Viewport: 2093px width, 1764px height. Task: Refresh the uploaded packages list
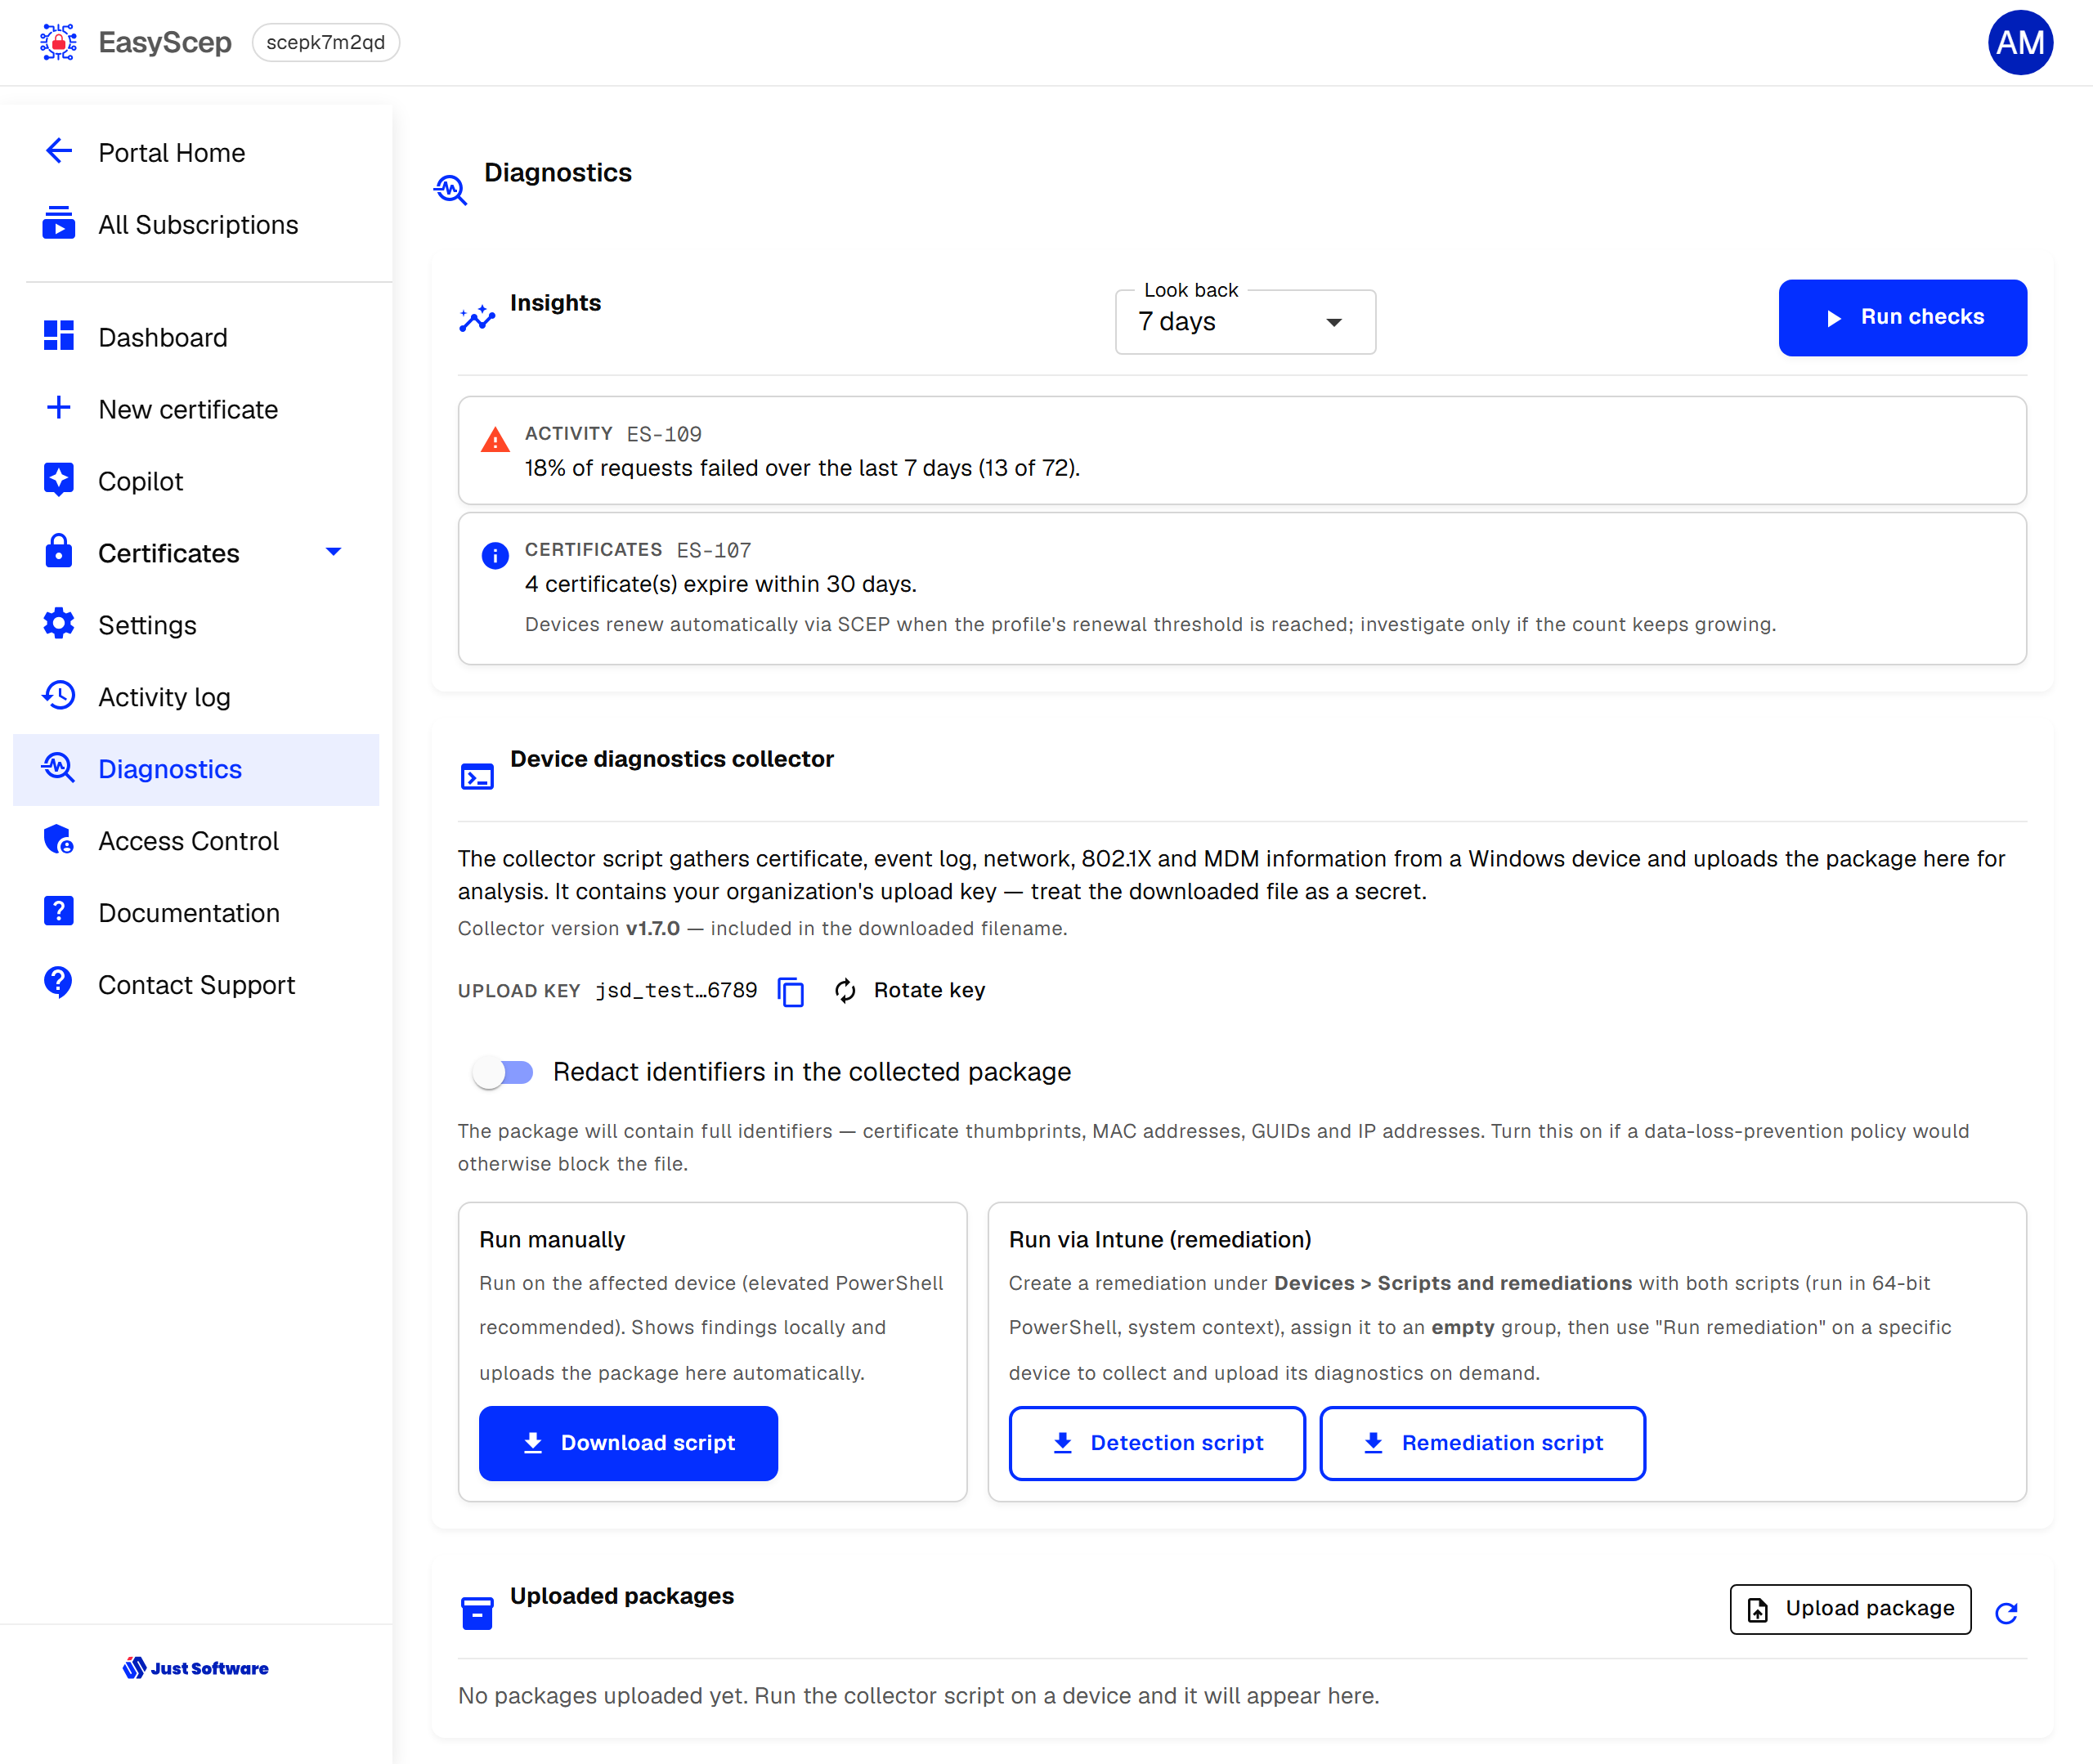coord(2005,1612)
